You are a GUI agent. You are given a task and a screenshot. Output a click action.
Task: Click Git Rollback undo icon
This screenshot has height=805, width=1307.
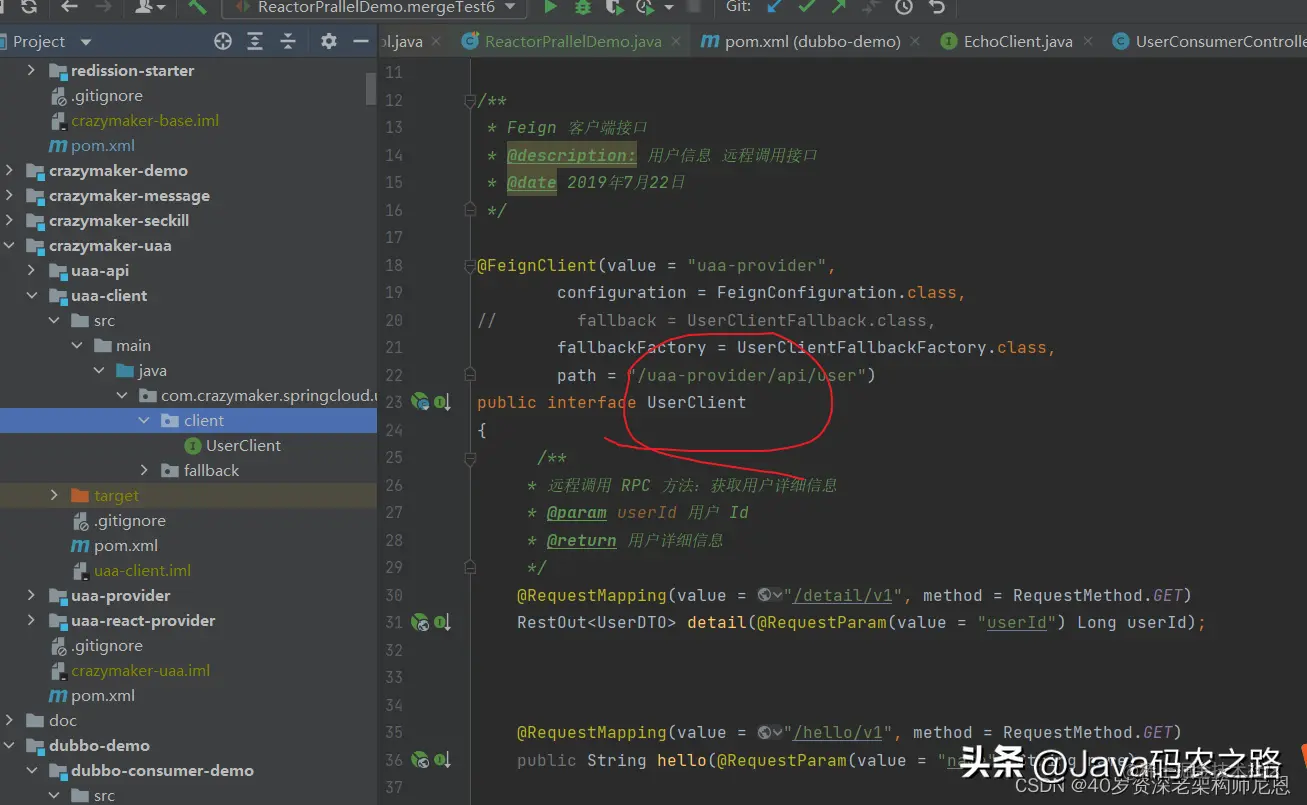tap(936, 7)
